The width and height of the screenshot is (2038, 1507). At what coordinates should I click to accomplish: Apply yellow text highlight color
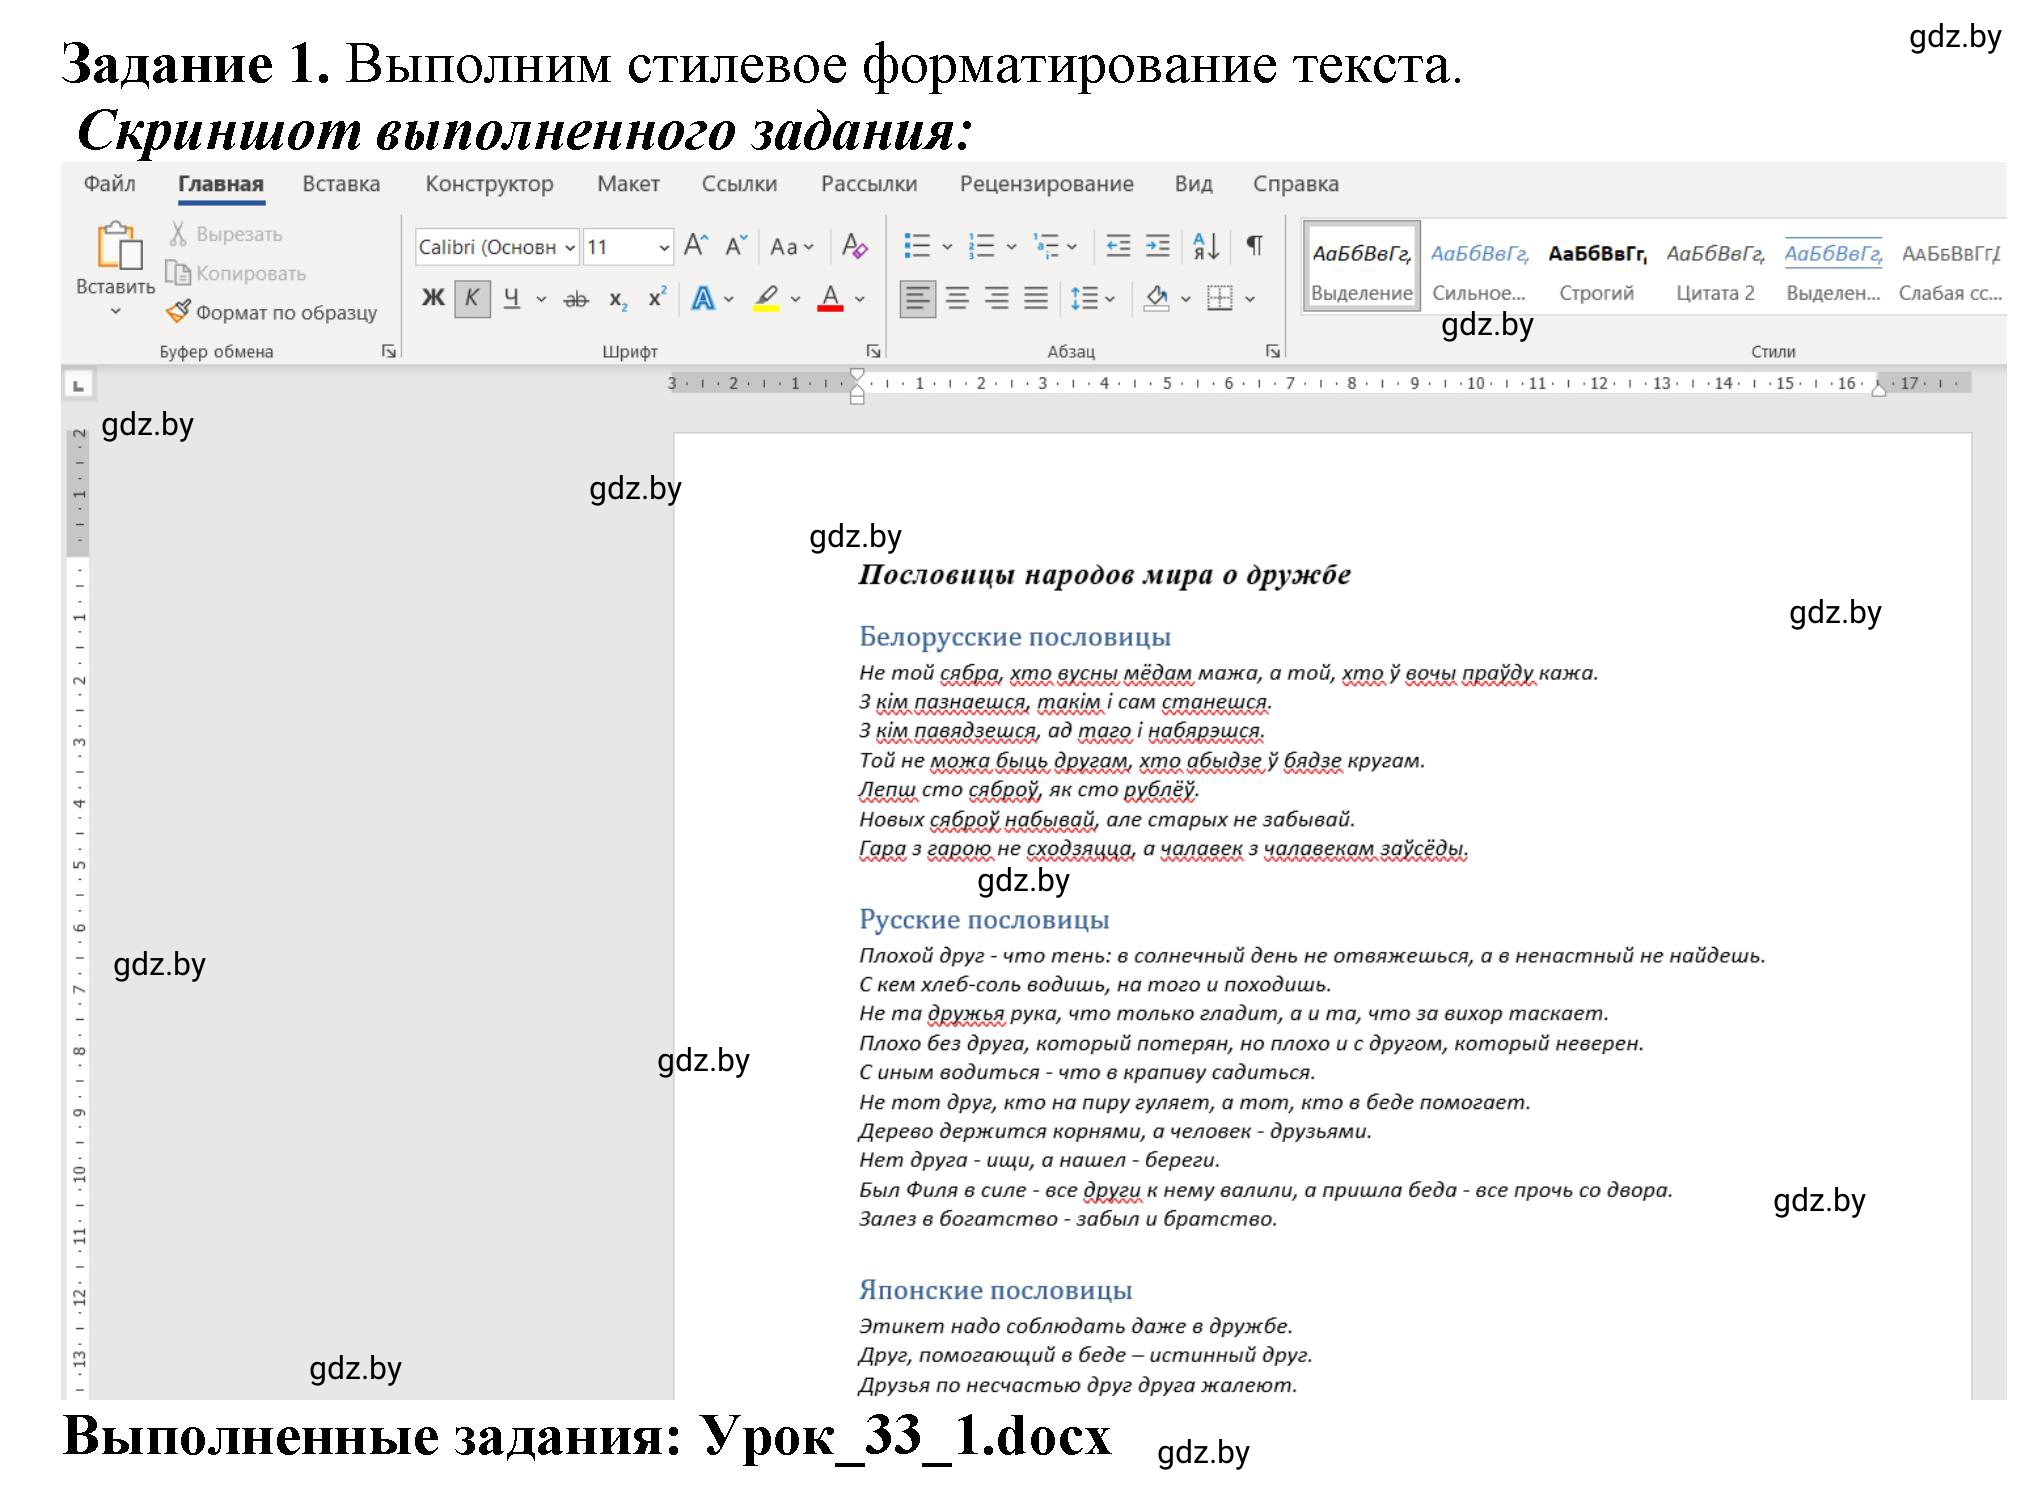[x=766, y=298]
